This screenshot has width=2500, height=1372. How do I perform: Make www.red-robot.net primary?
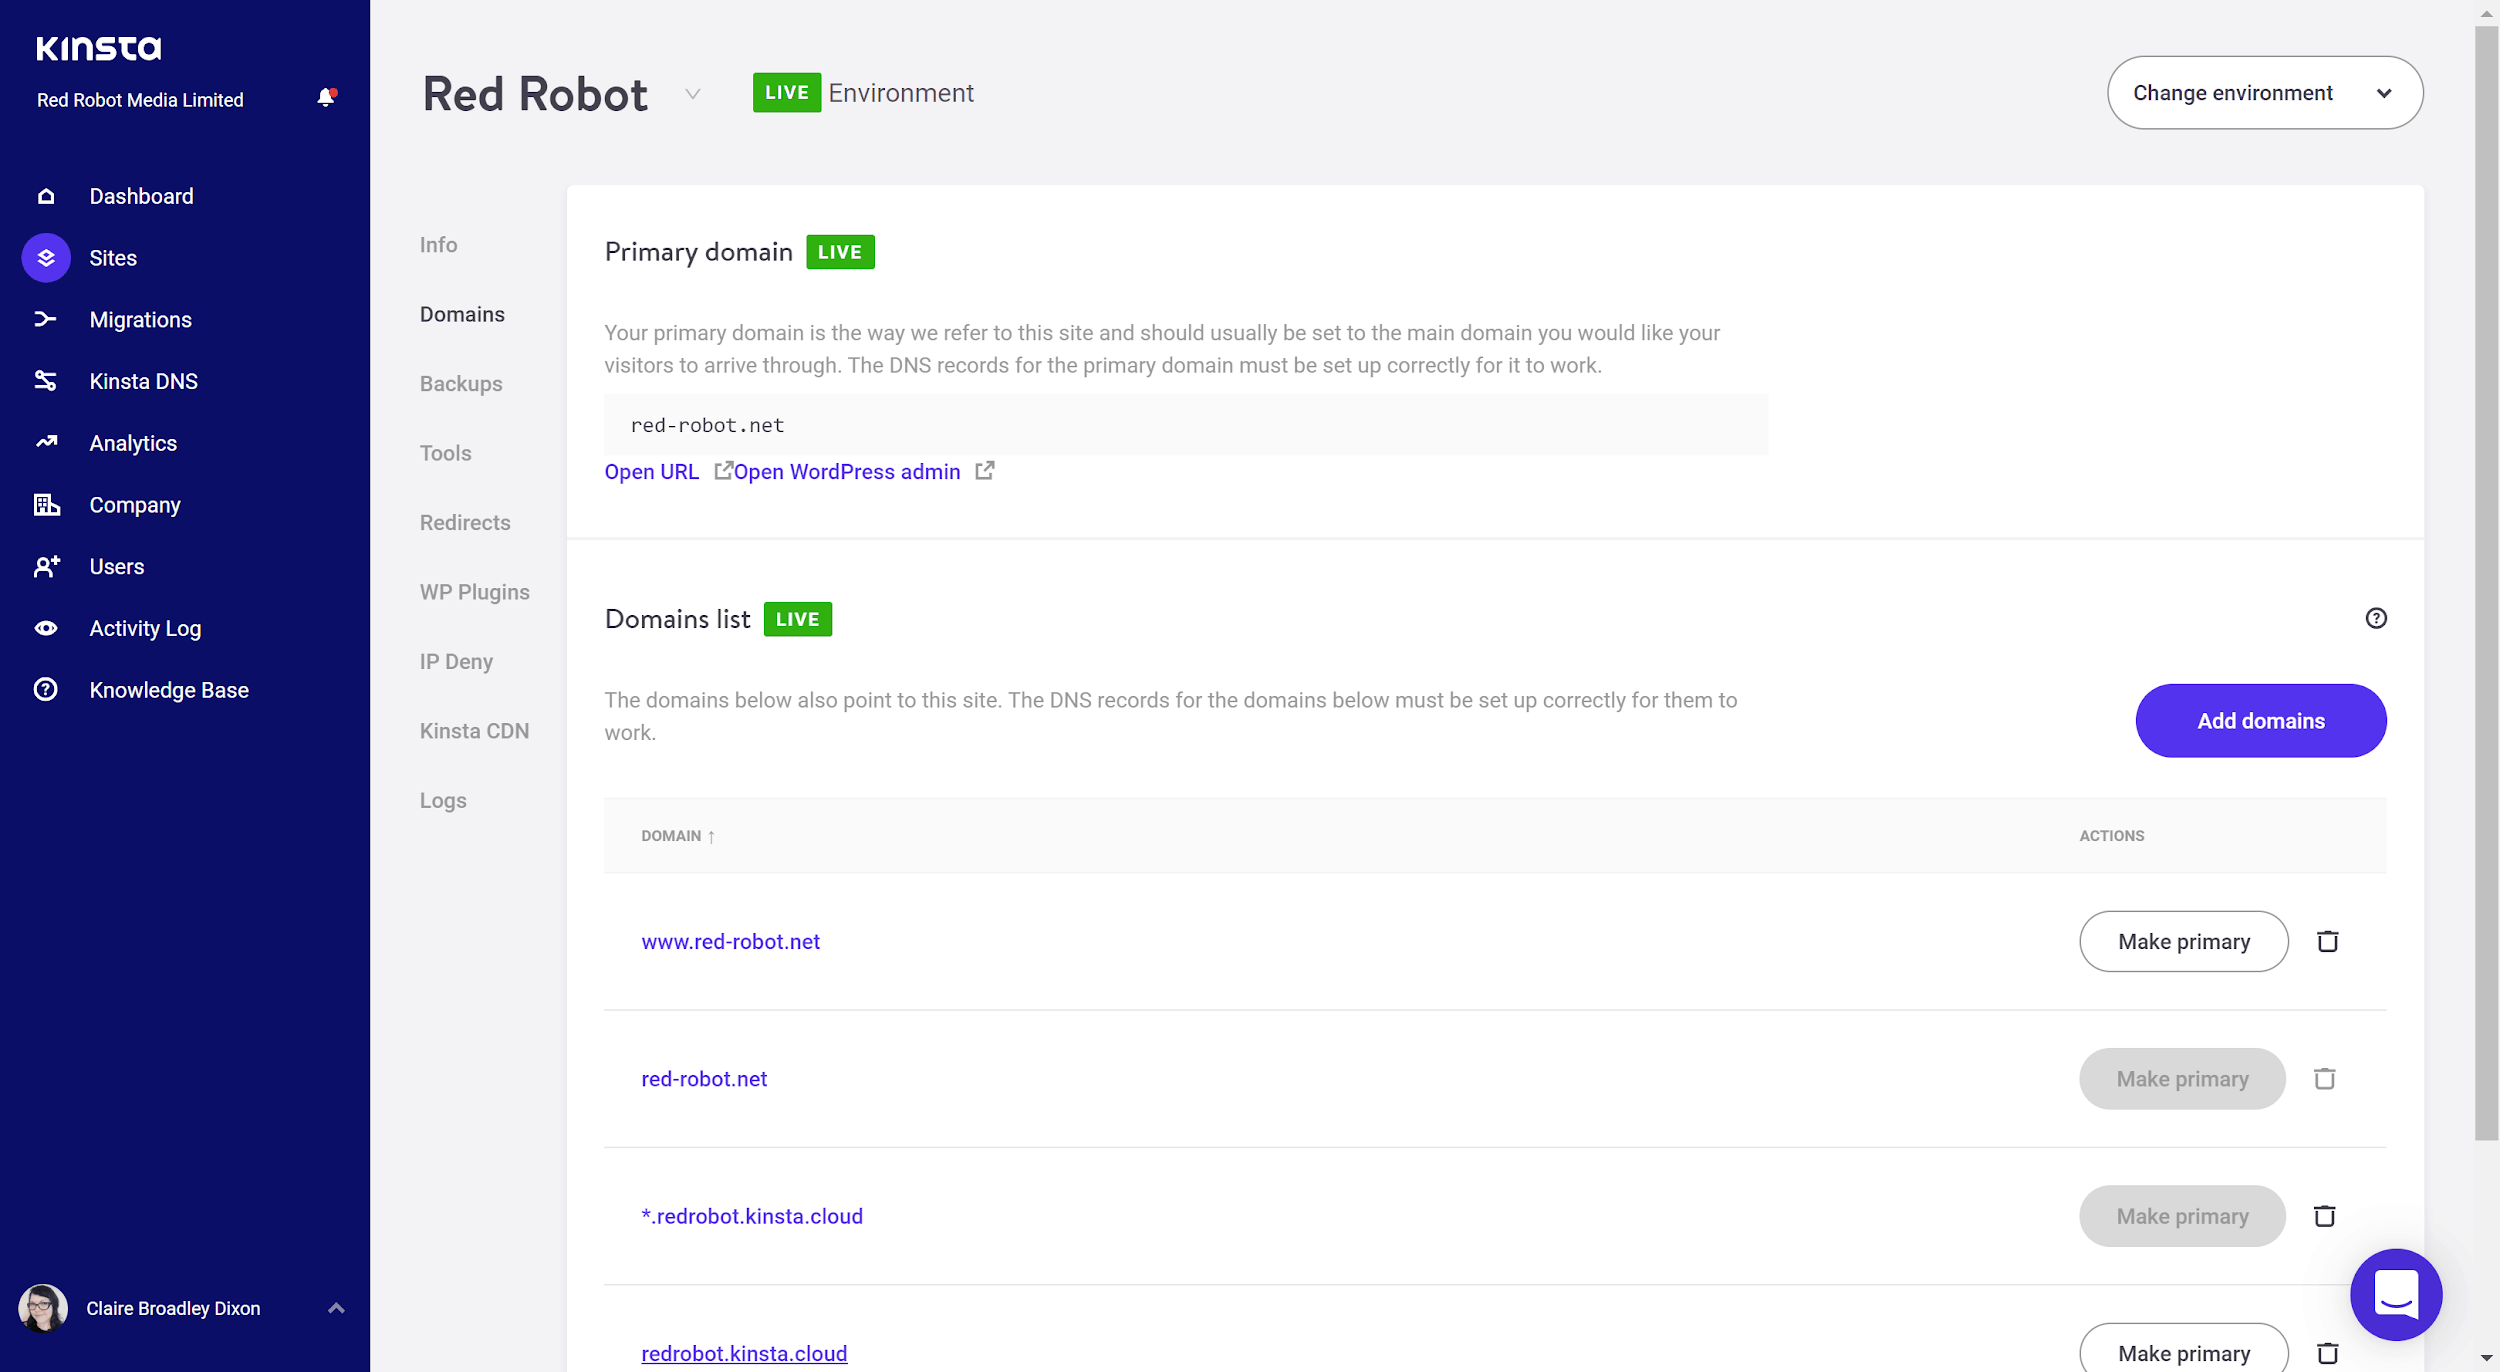(x=2184, y=942)
